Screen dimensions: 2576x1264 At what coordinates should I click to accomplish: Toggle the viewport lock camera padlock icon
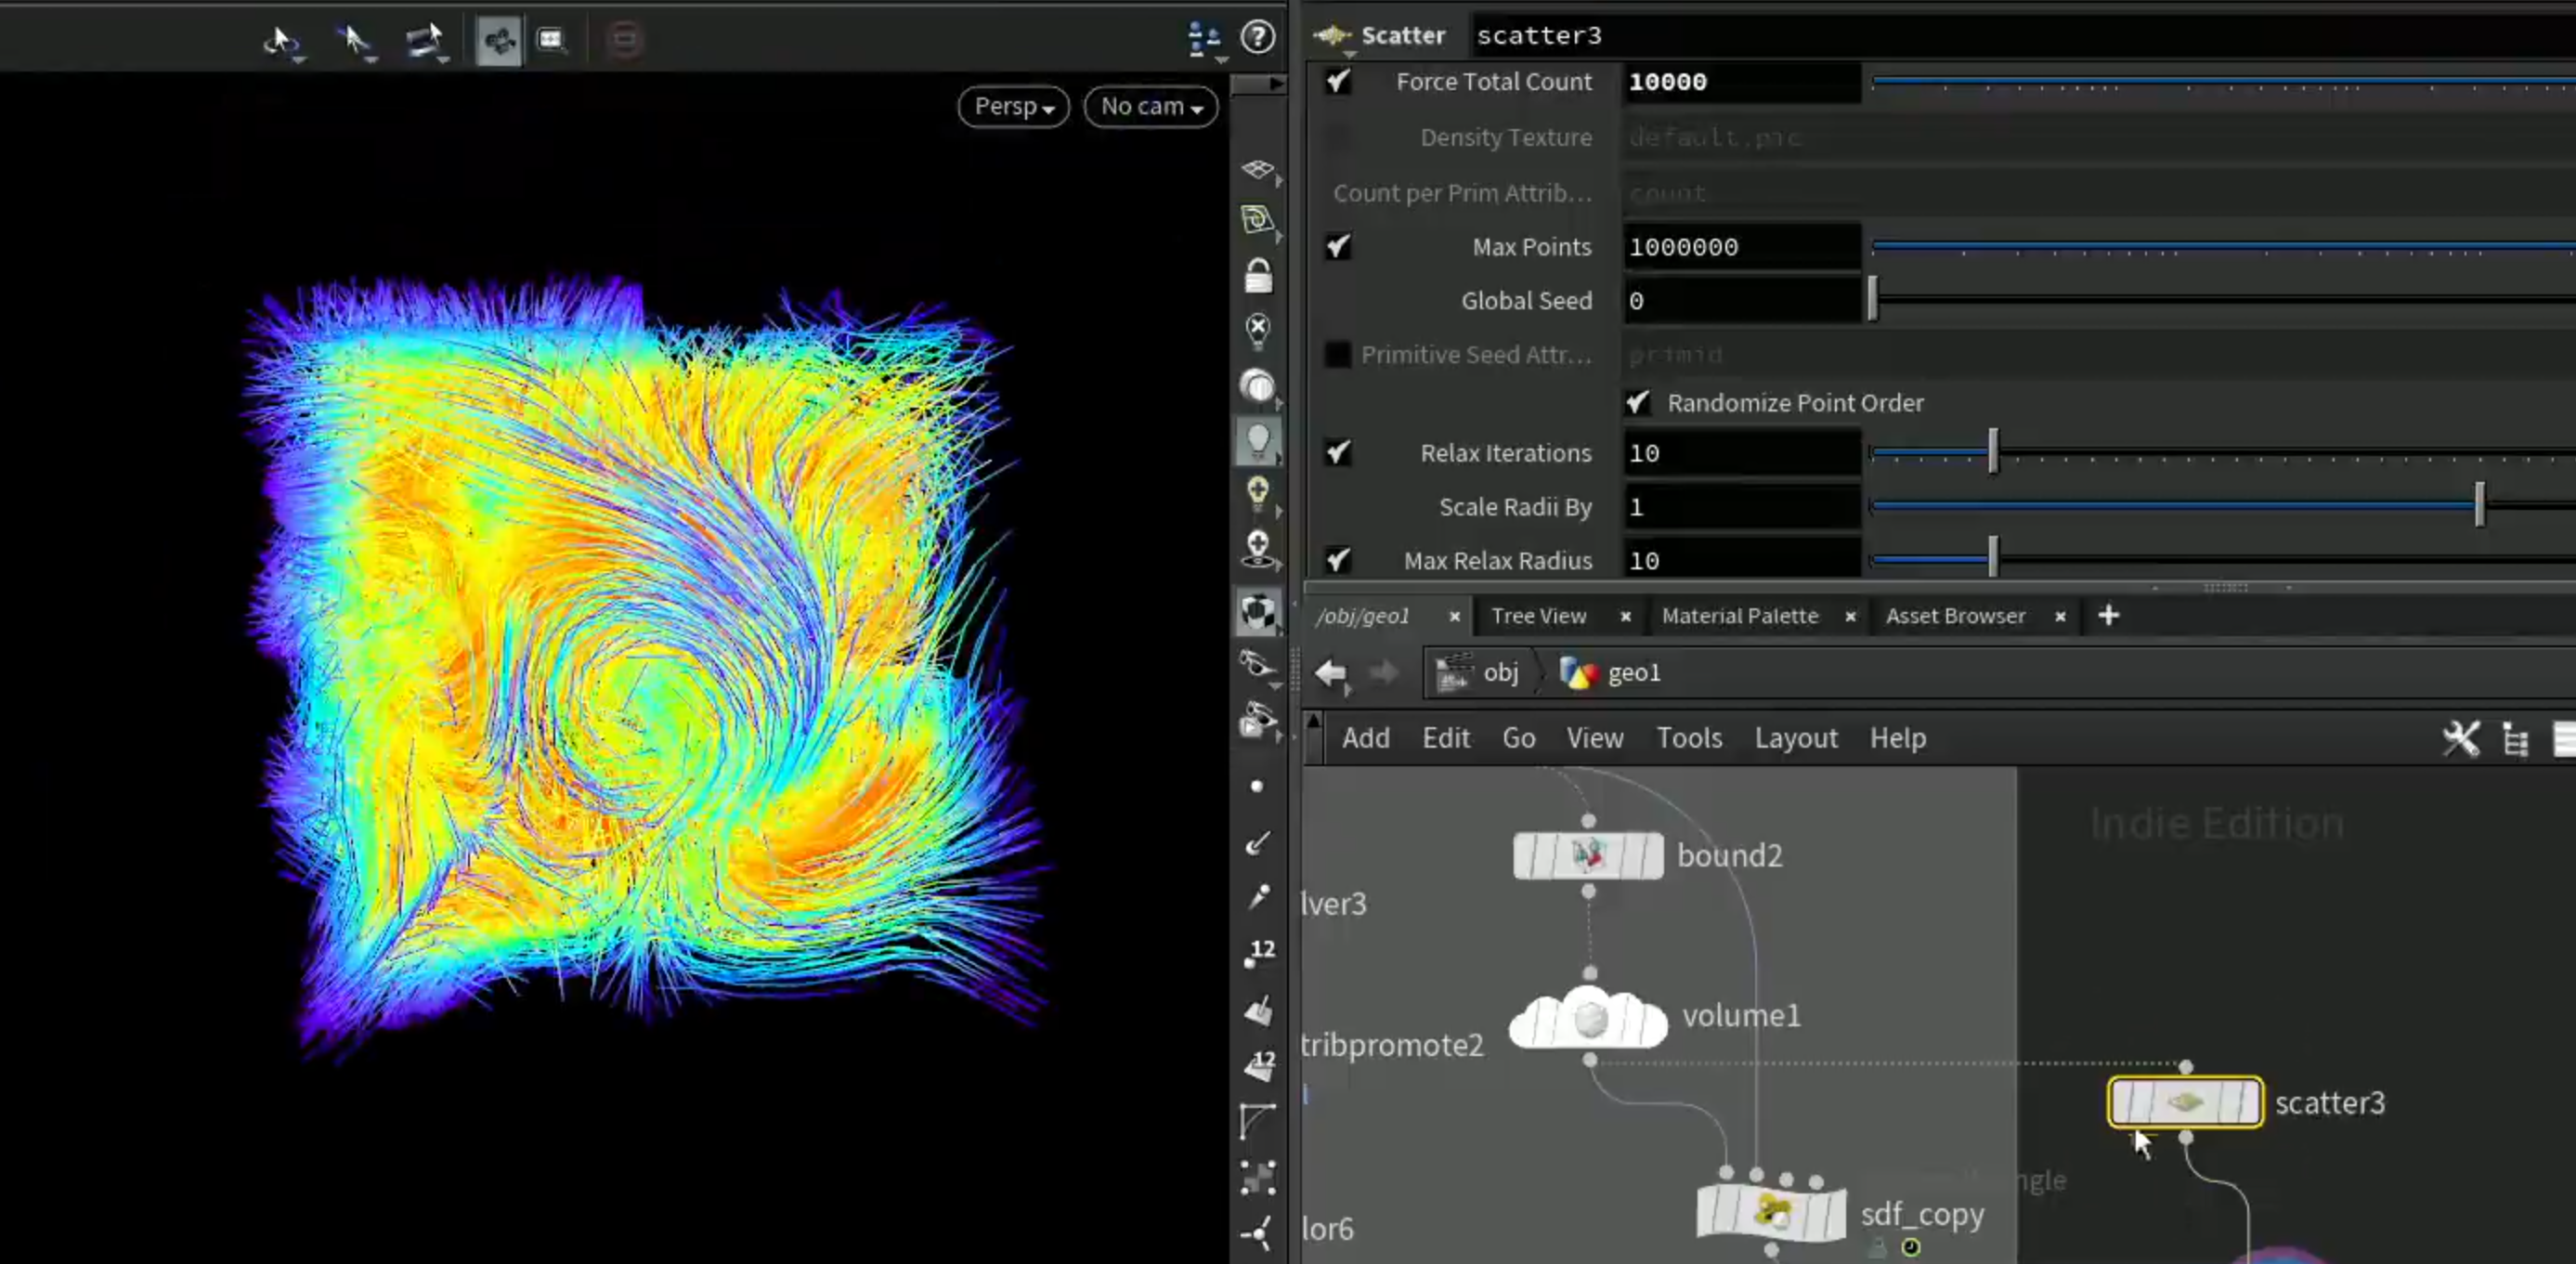(x=1258, y=275)
